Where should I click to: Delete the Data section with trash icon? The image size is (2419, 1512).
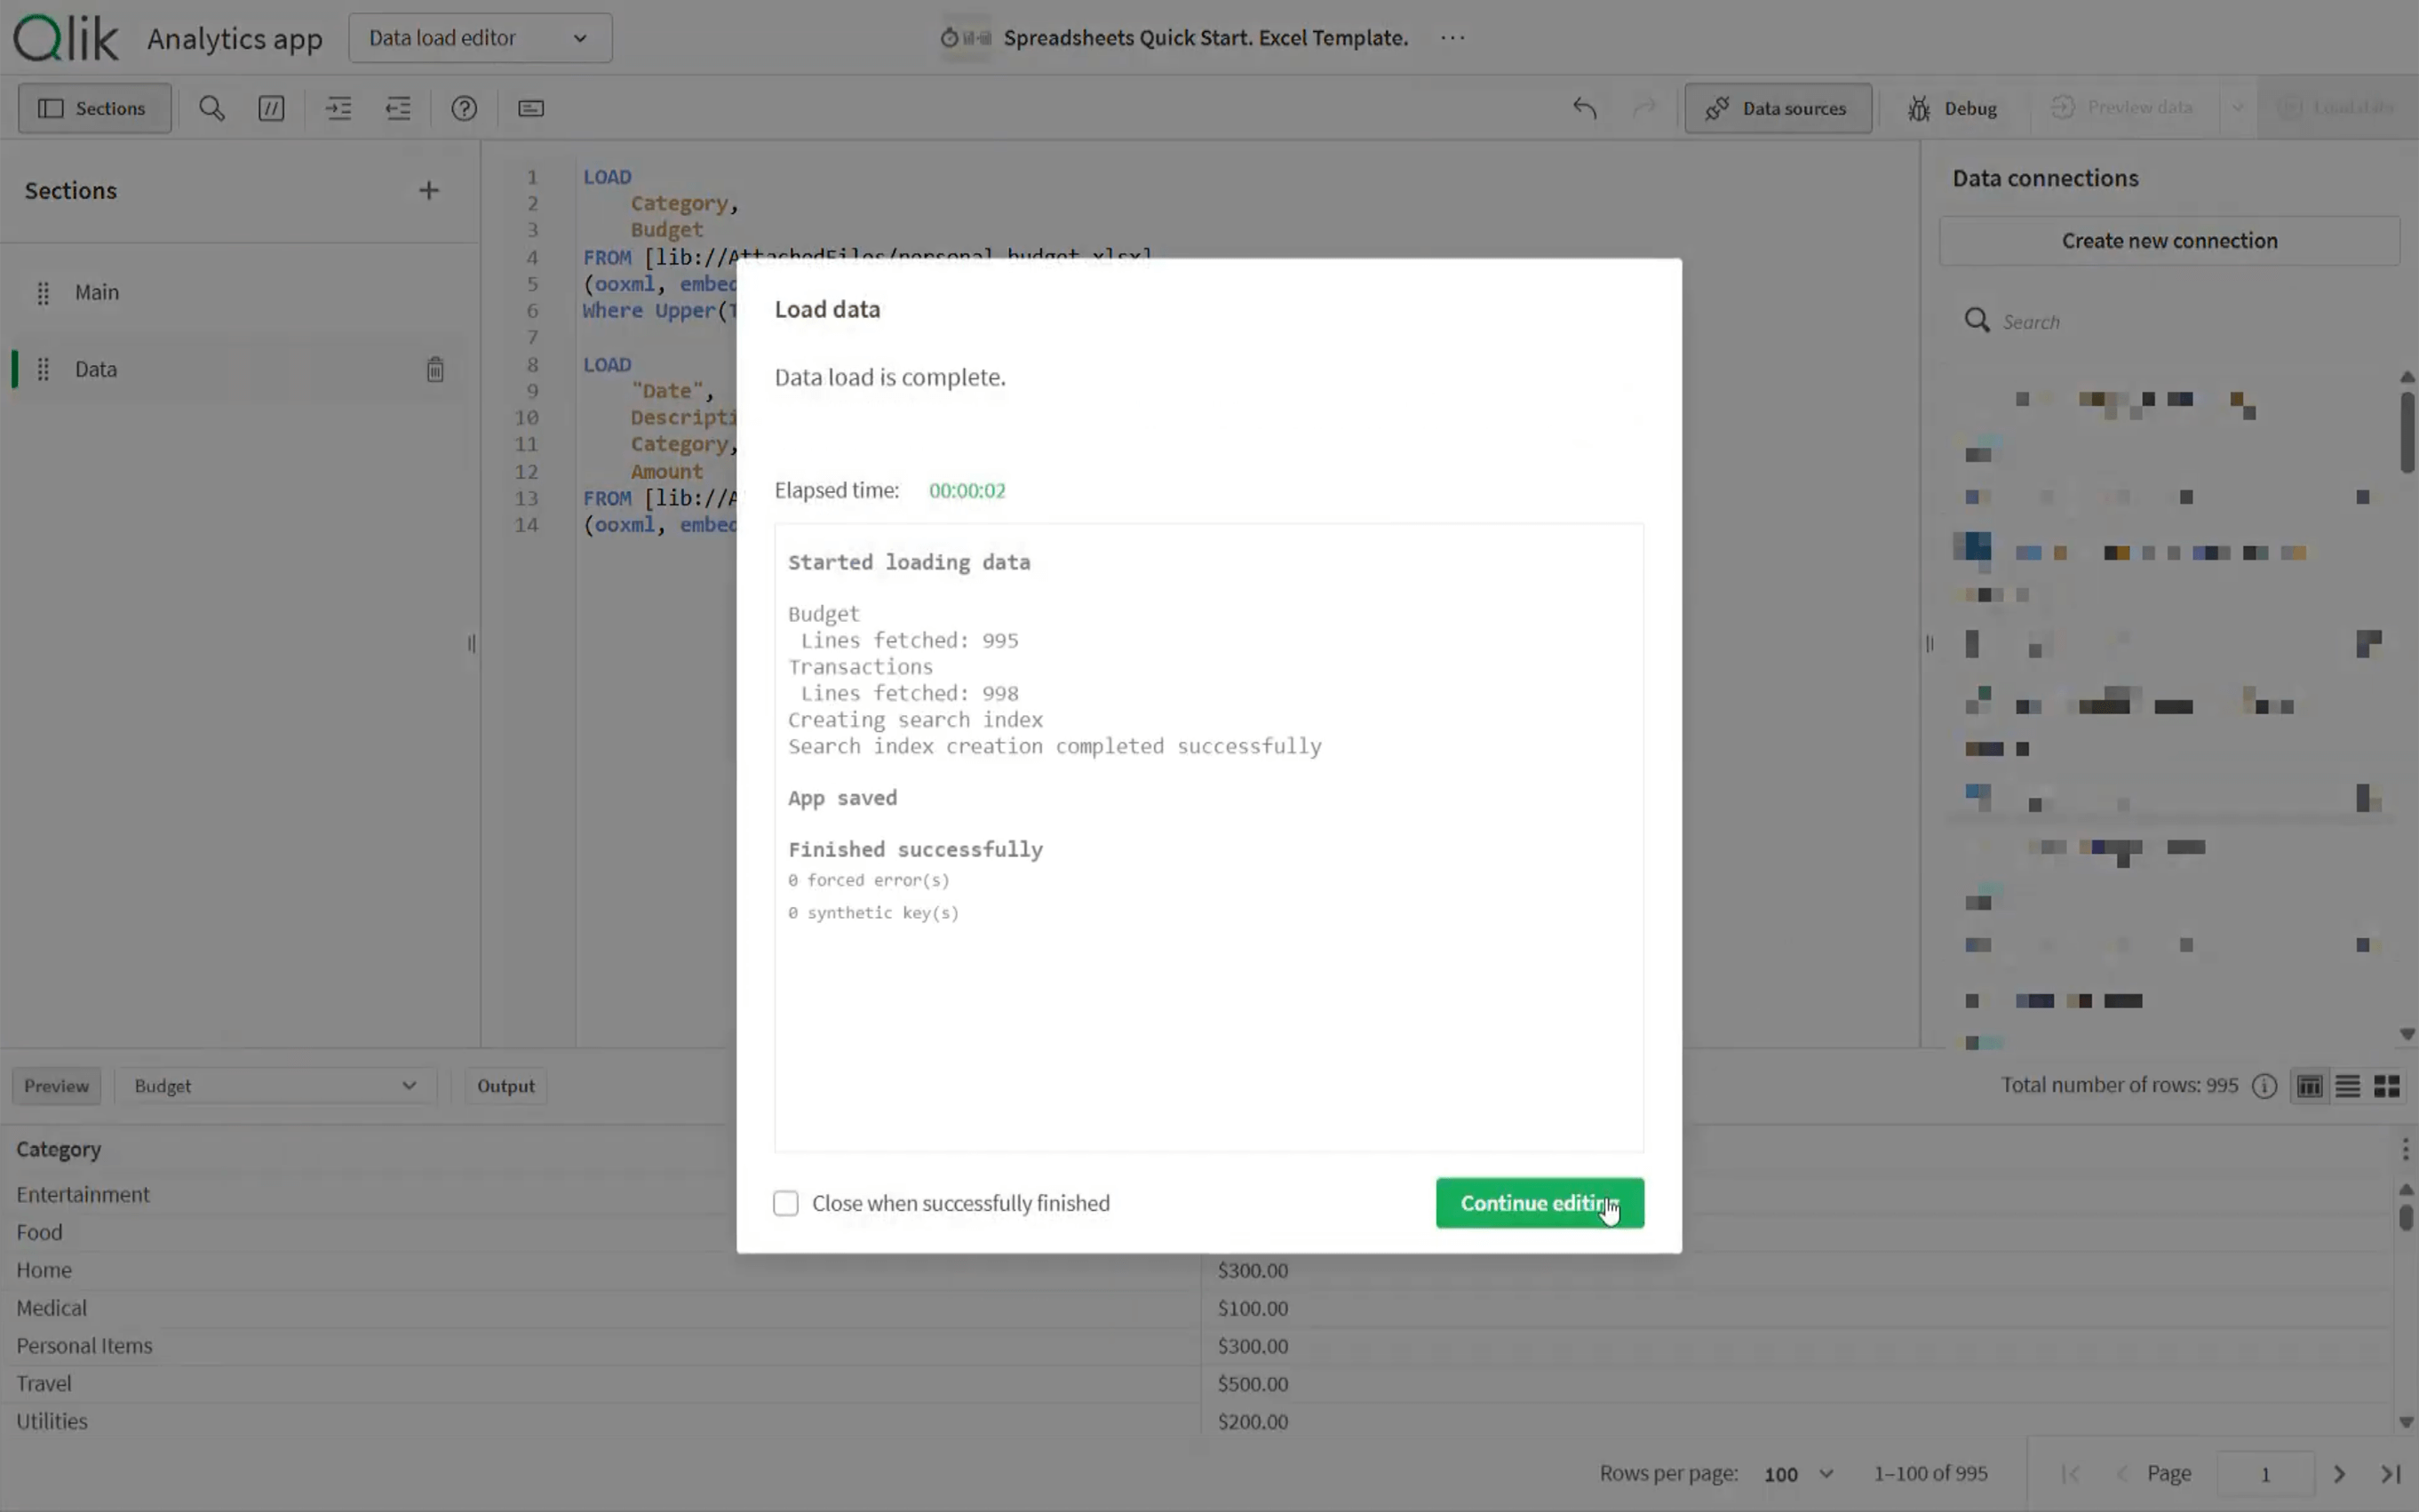(435, 369)
